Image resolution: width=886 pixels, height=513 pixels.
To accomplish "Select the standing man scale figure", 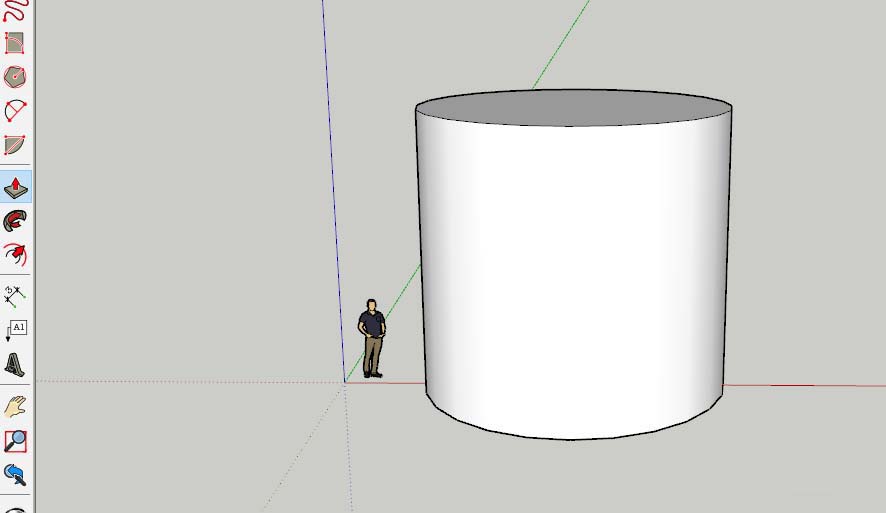I will 372,338.
